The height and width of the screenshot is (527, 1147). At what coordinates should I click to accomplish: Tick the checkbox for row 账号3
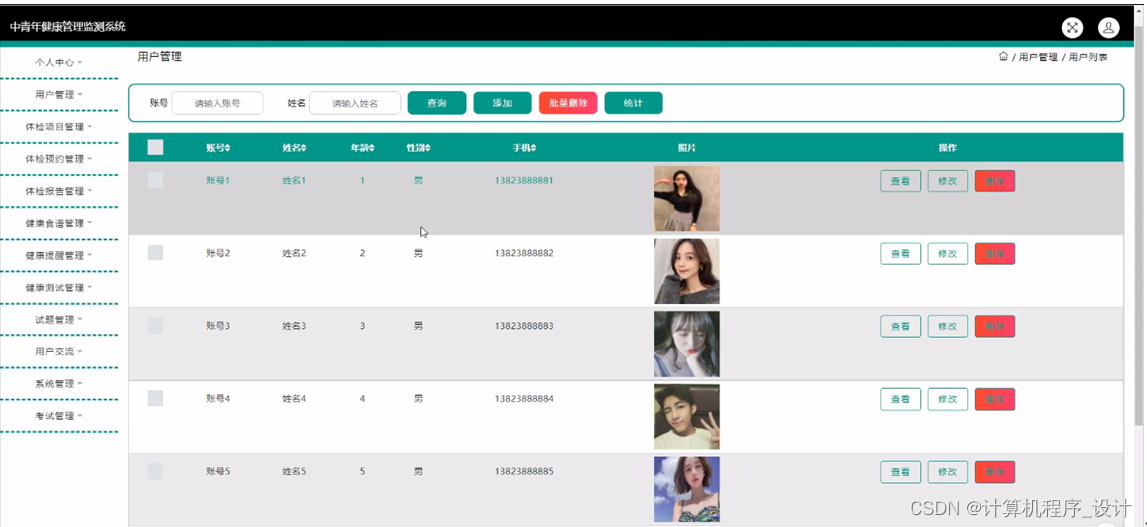(x=155, y=326)
